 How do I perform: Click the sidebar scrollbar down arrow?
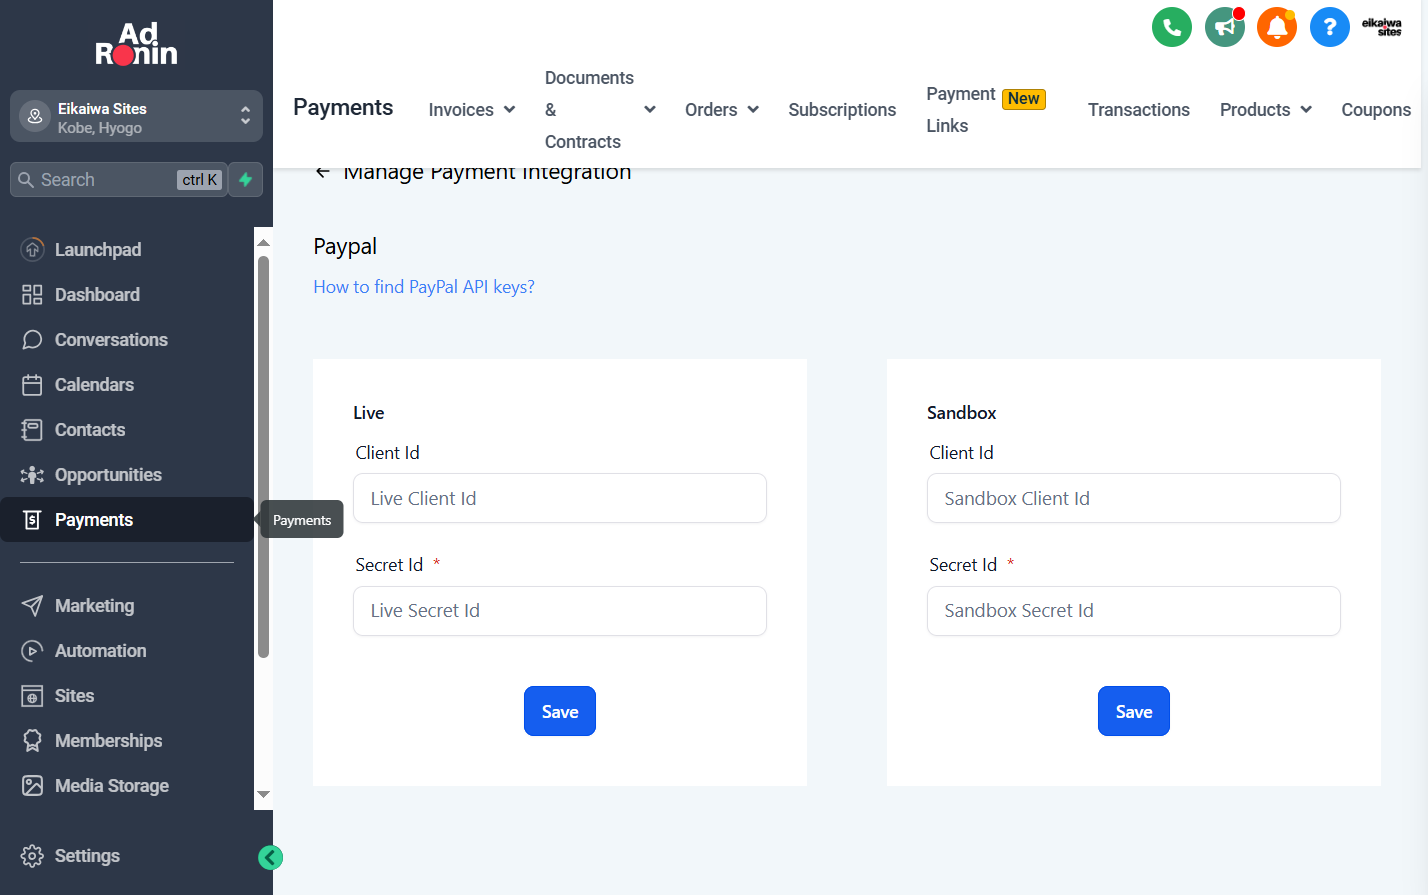pos(264,795)
